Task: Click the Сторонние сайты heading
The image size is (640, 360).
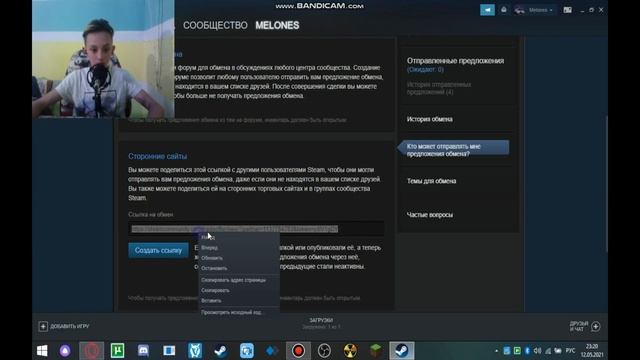Action: 158,156
